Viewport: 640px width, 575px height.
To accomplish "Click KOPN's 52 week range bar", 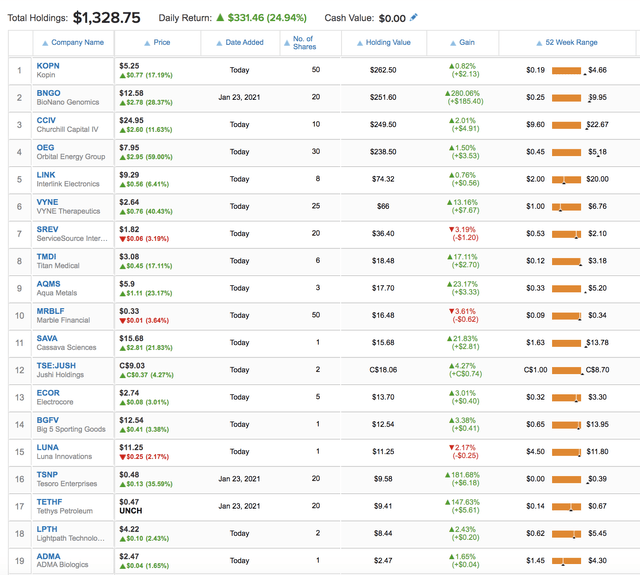I will [x=566, y=71].
